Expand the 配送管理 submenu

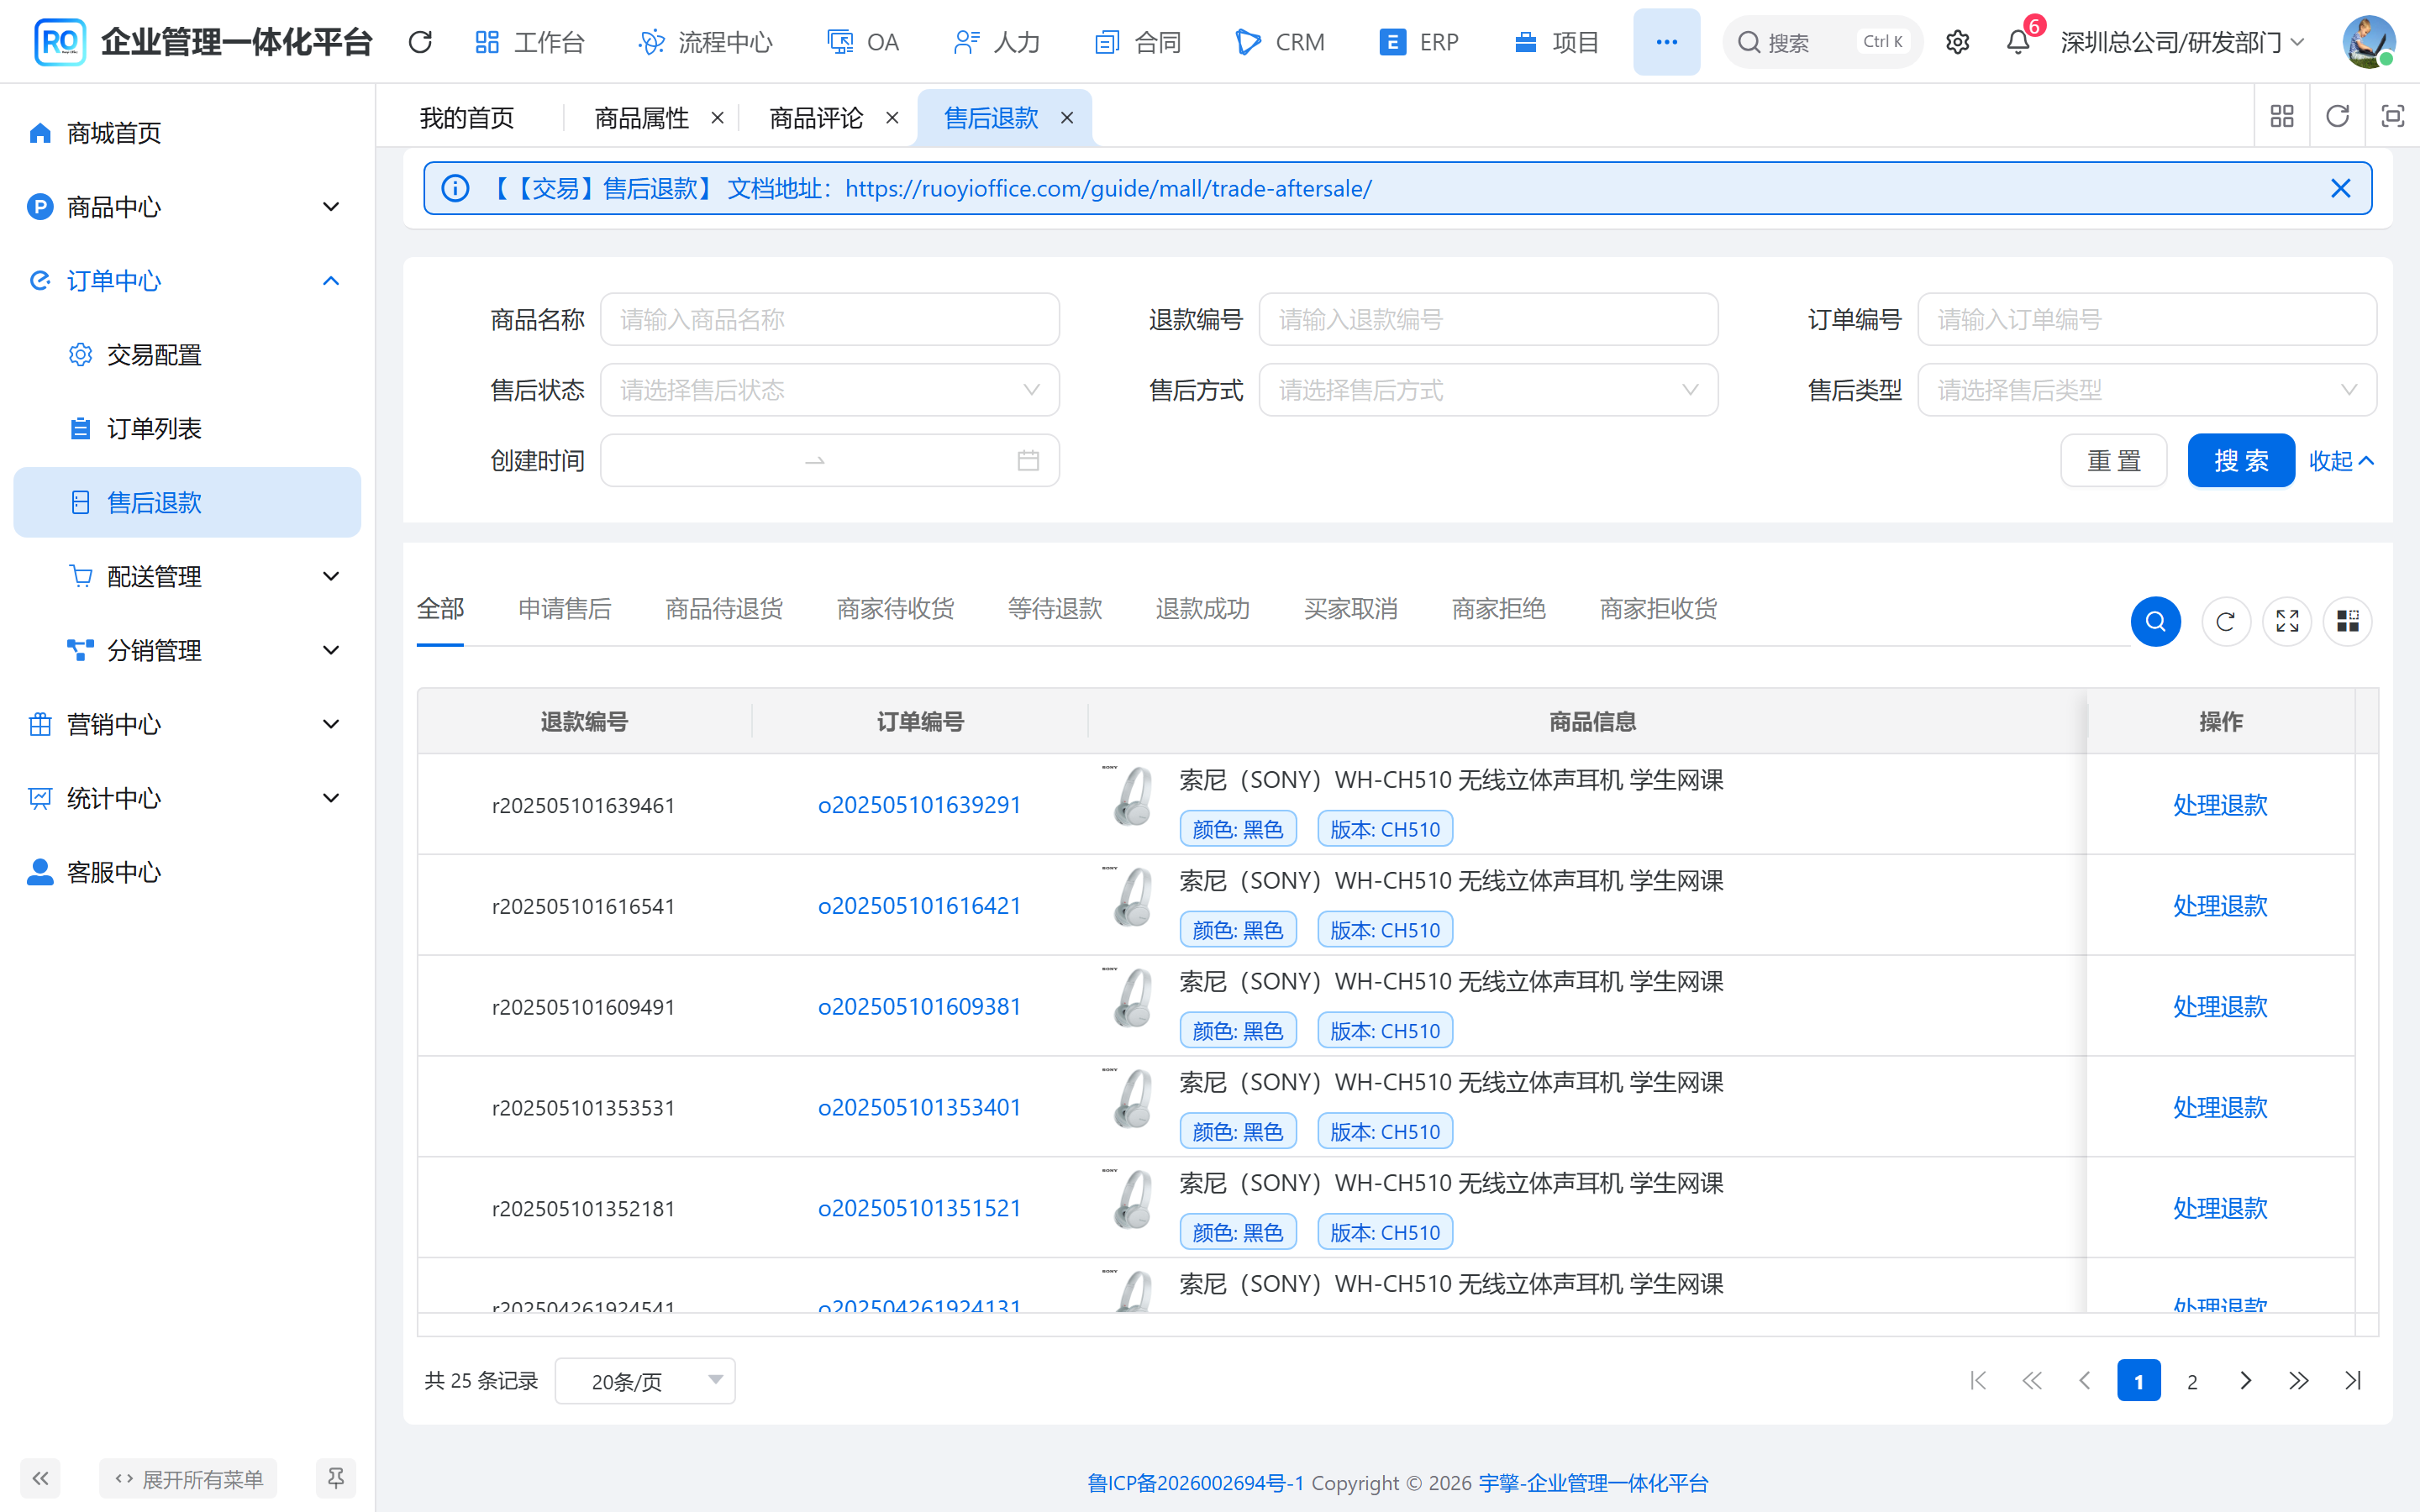coord(187,577)
